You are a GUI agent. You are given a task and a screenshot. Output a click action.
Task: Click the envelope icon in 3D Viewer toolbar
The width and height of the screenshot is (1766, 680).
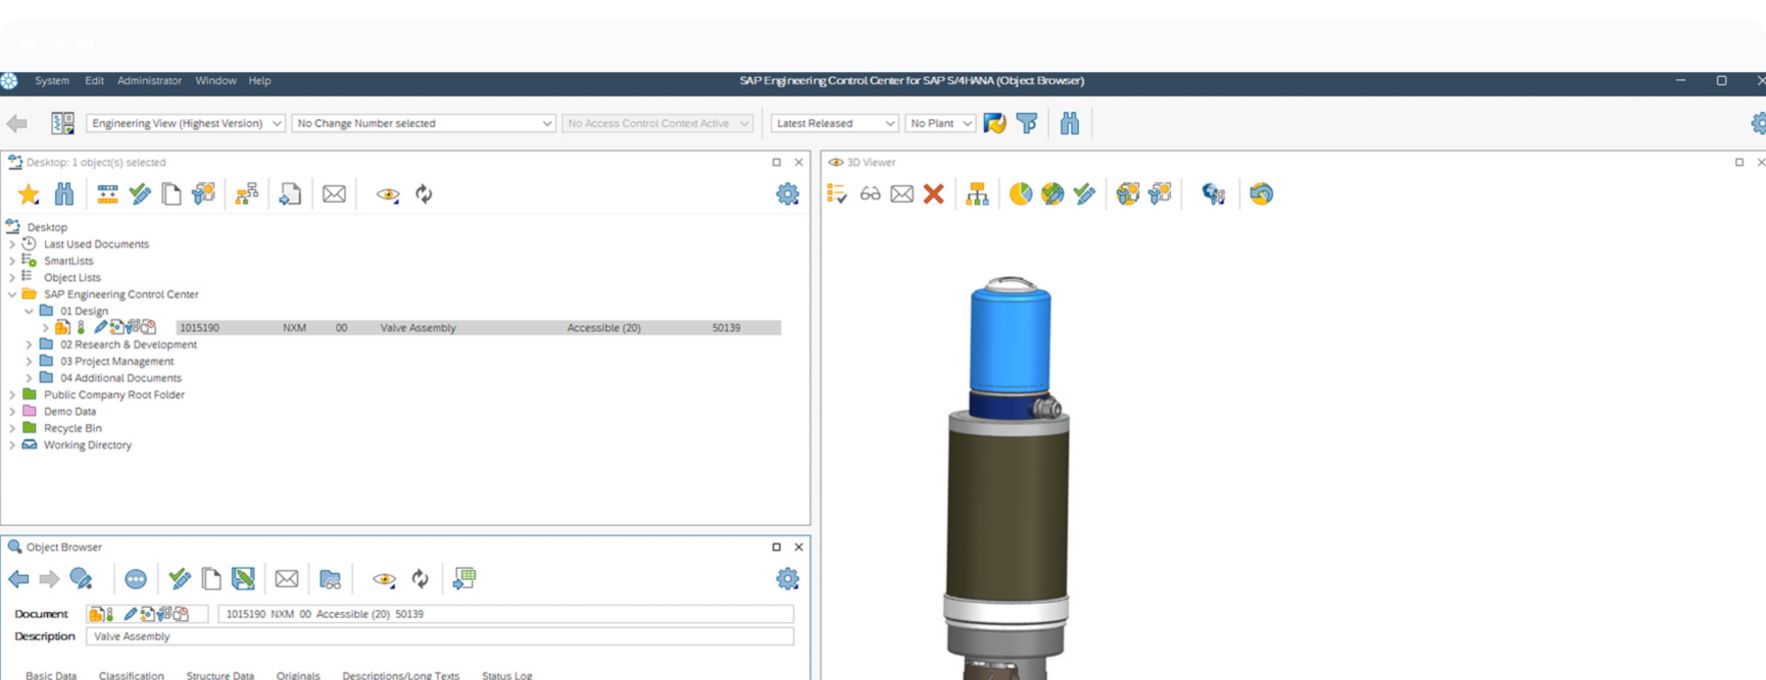click(x=902, y=194)
